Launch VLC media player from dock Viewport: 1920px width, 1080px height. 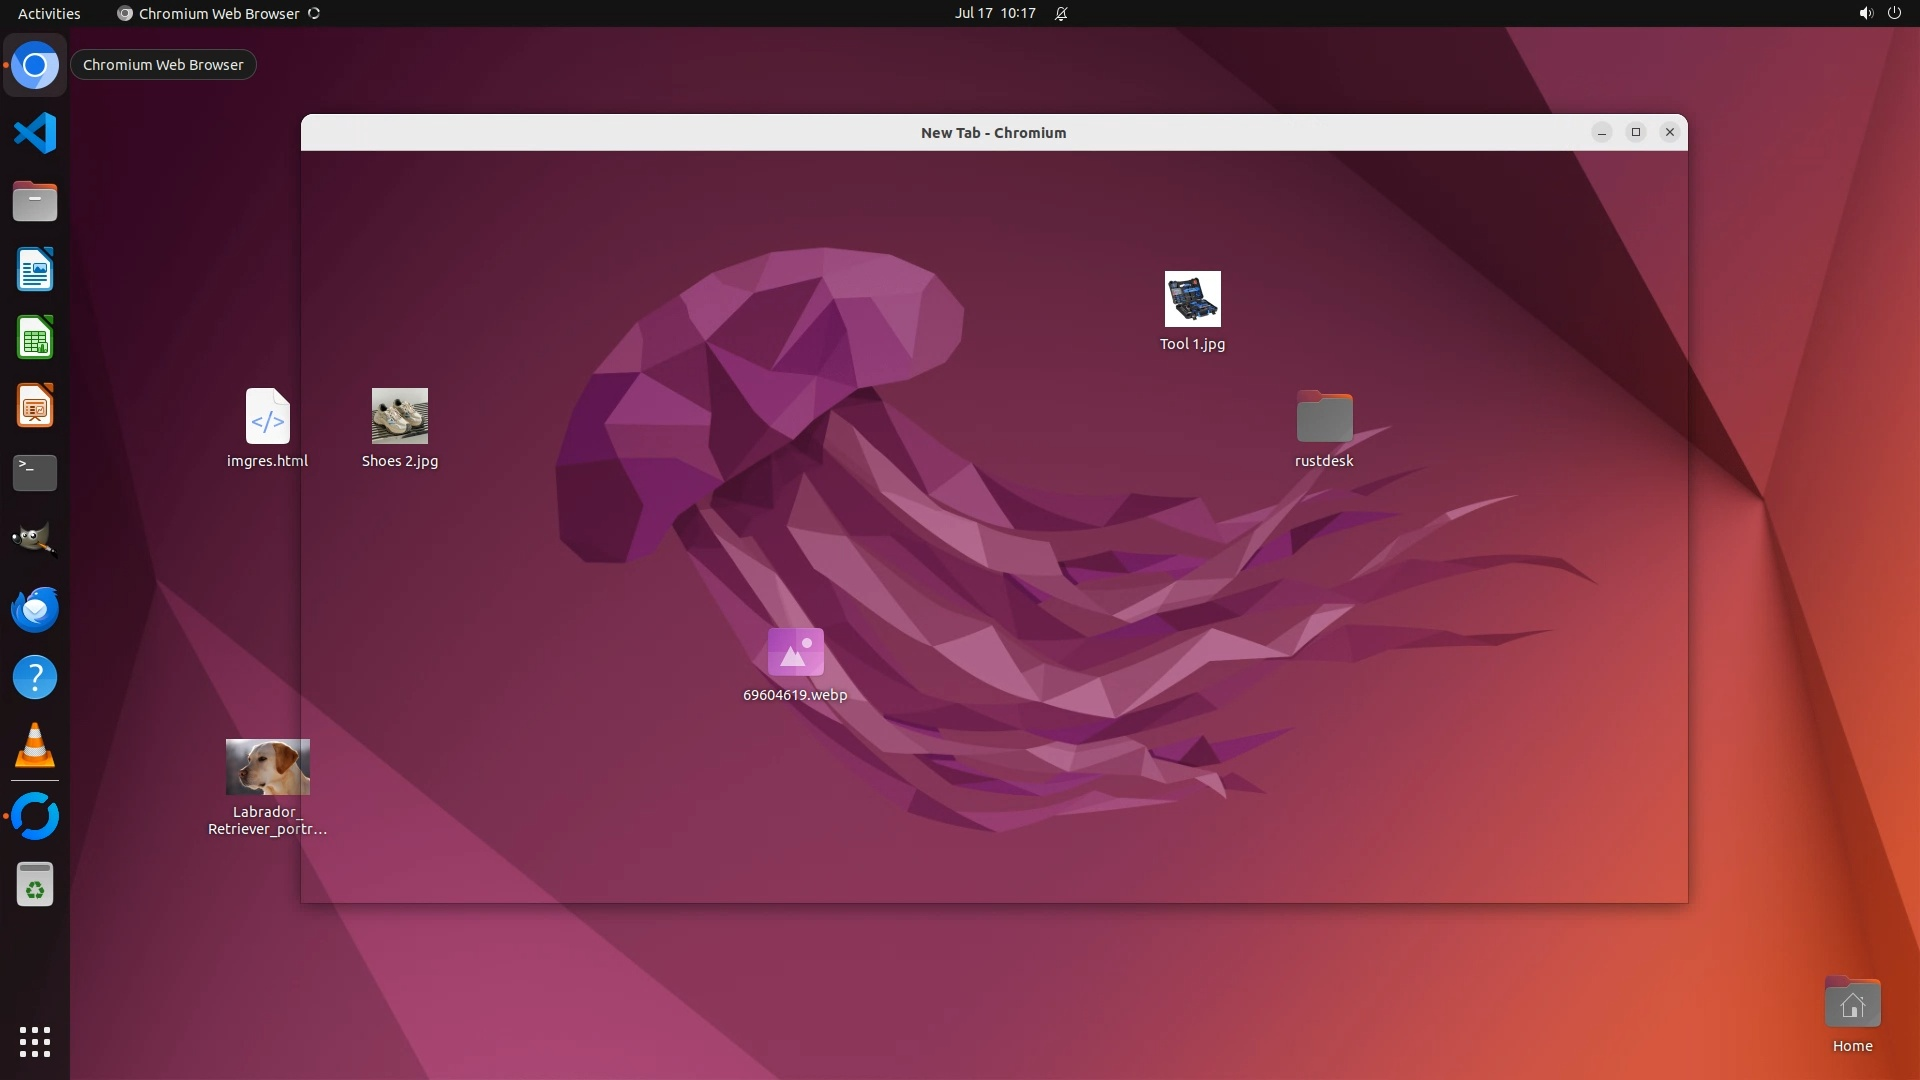[x=35, y=745]
